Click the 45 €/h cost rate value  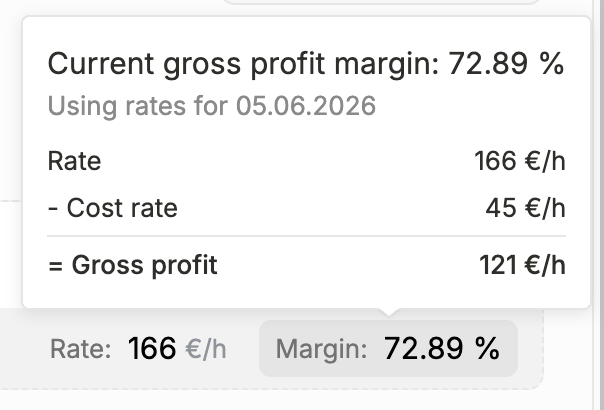[525, 208]
